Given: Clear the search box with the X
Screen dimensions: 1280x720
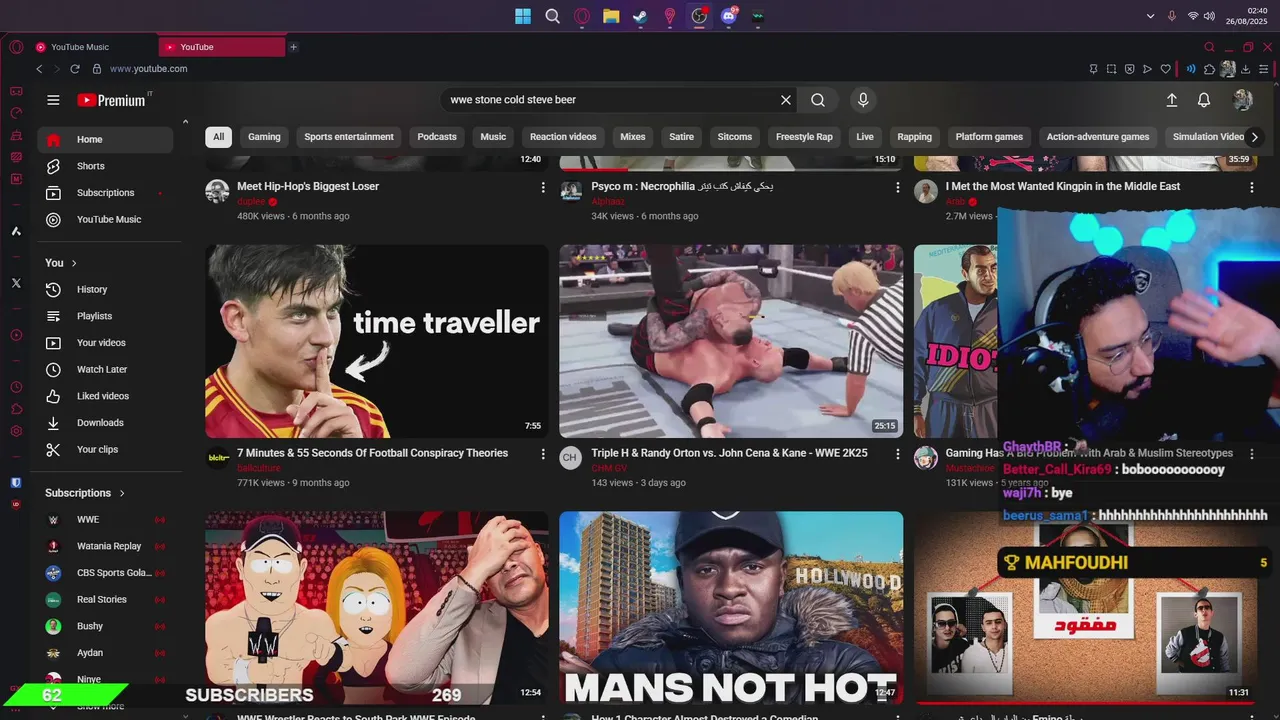Looking at the screenshot, I should pos(786,100).
